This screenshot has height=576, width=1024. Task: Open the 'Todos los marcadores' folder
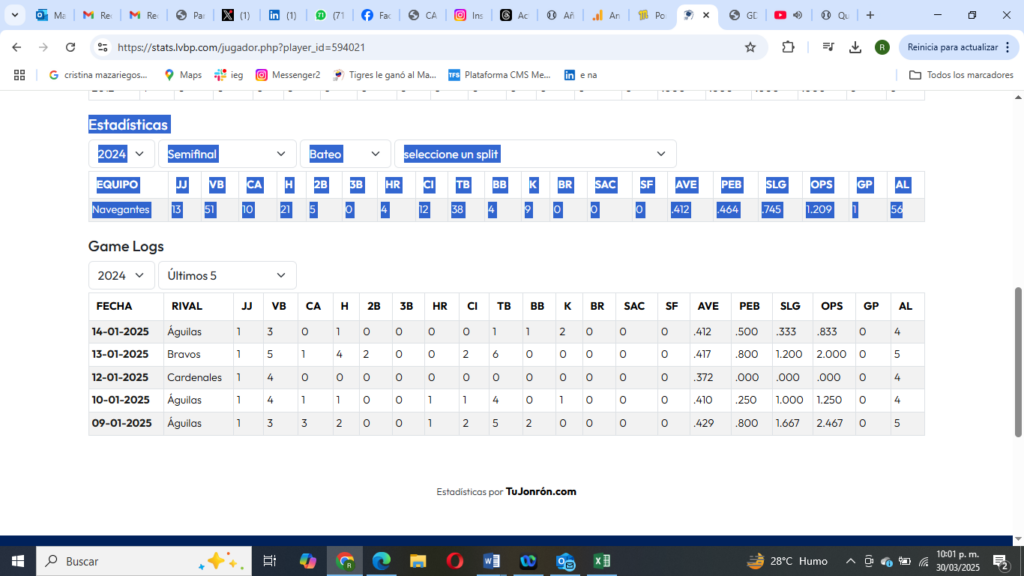coord(960,75)
